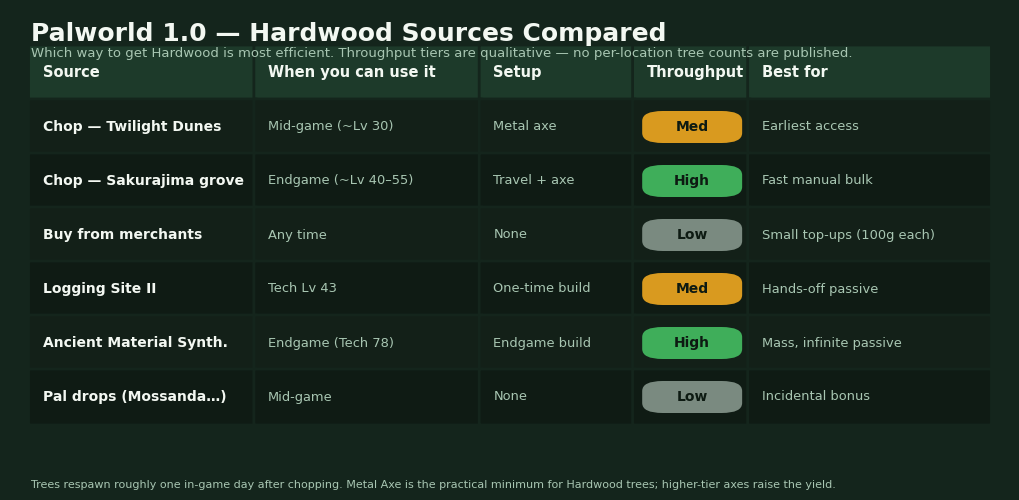Select 'Buy from merchants' source cell

[141, 235]
